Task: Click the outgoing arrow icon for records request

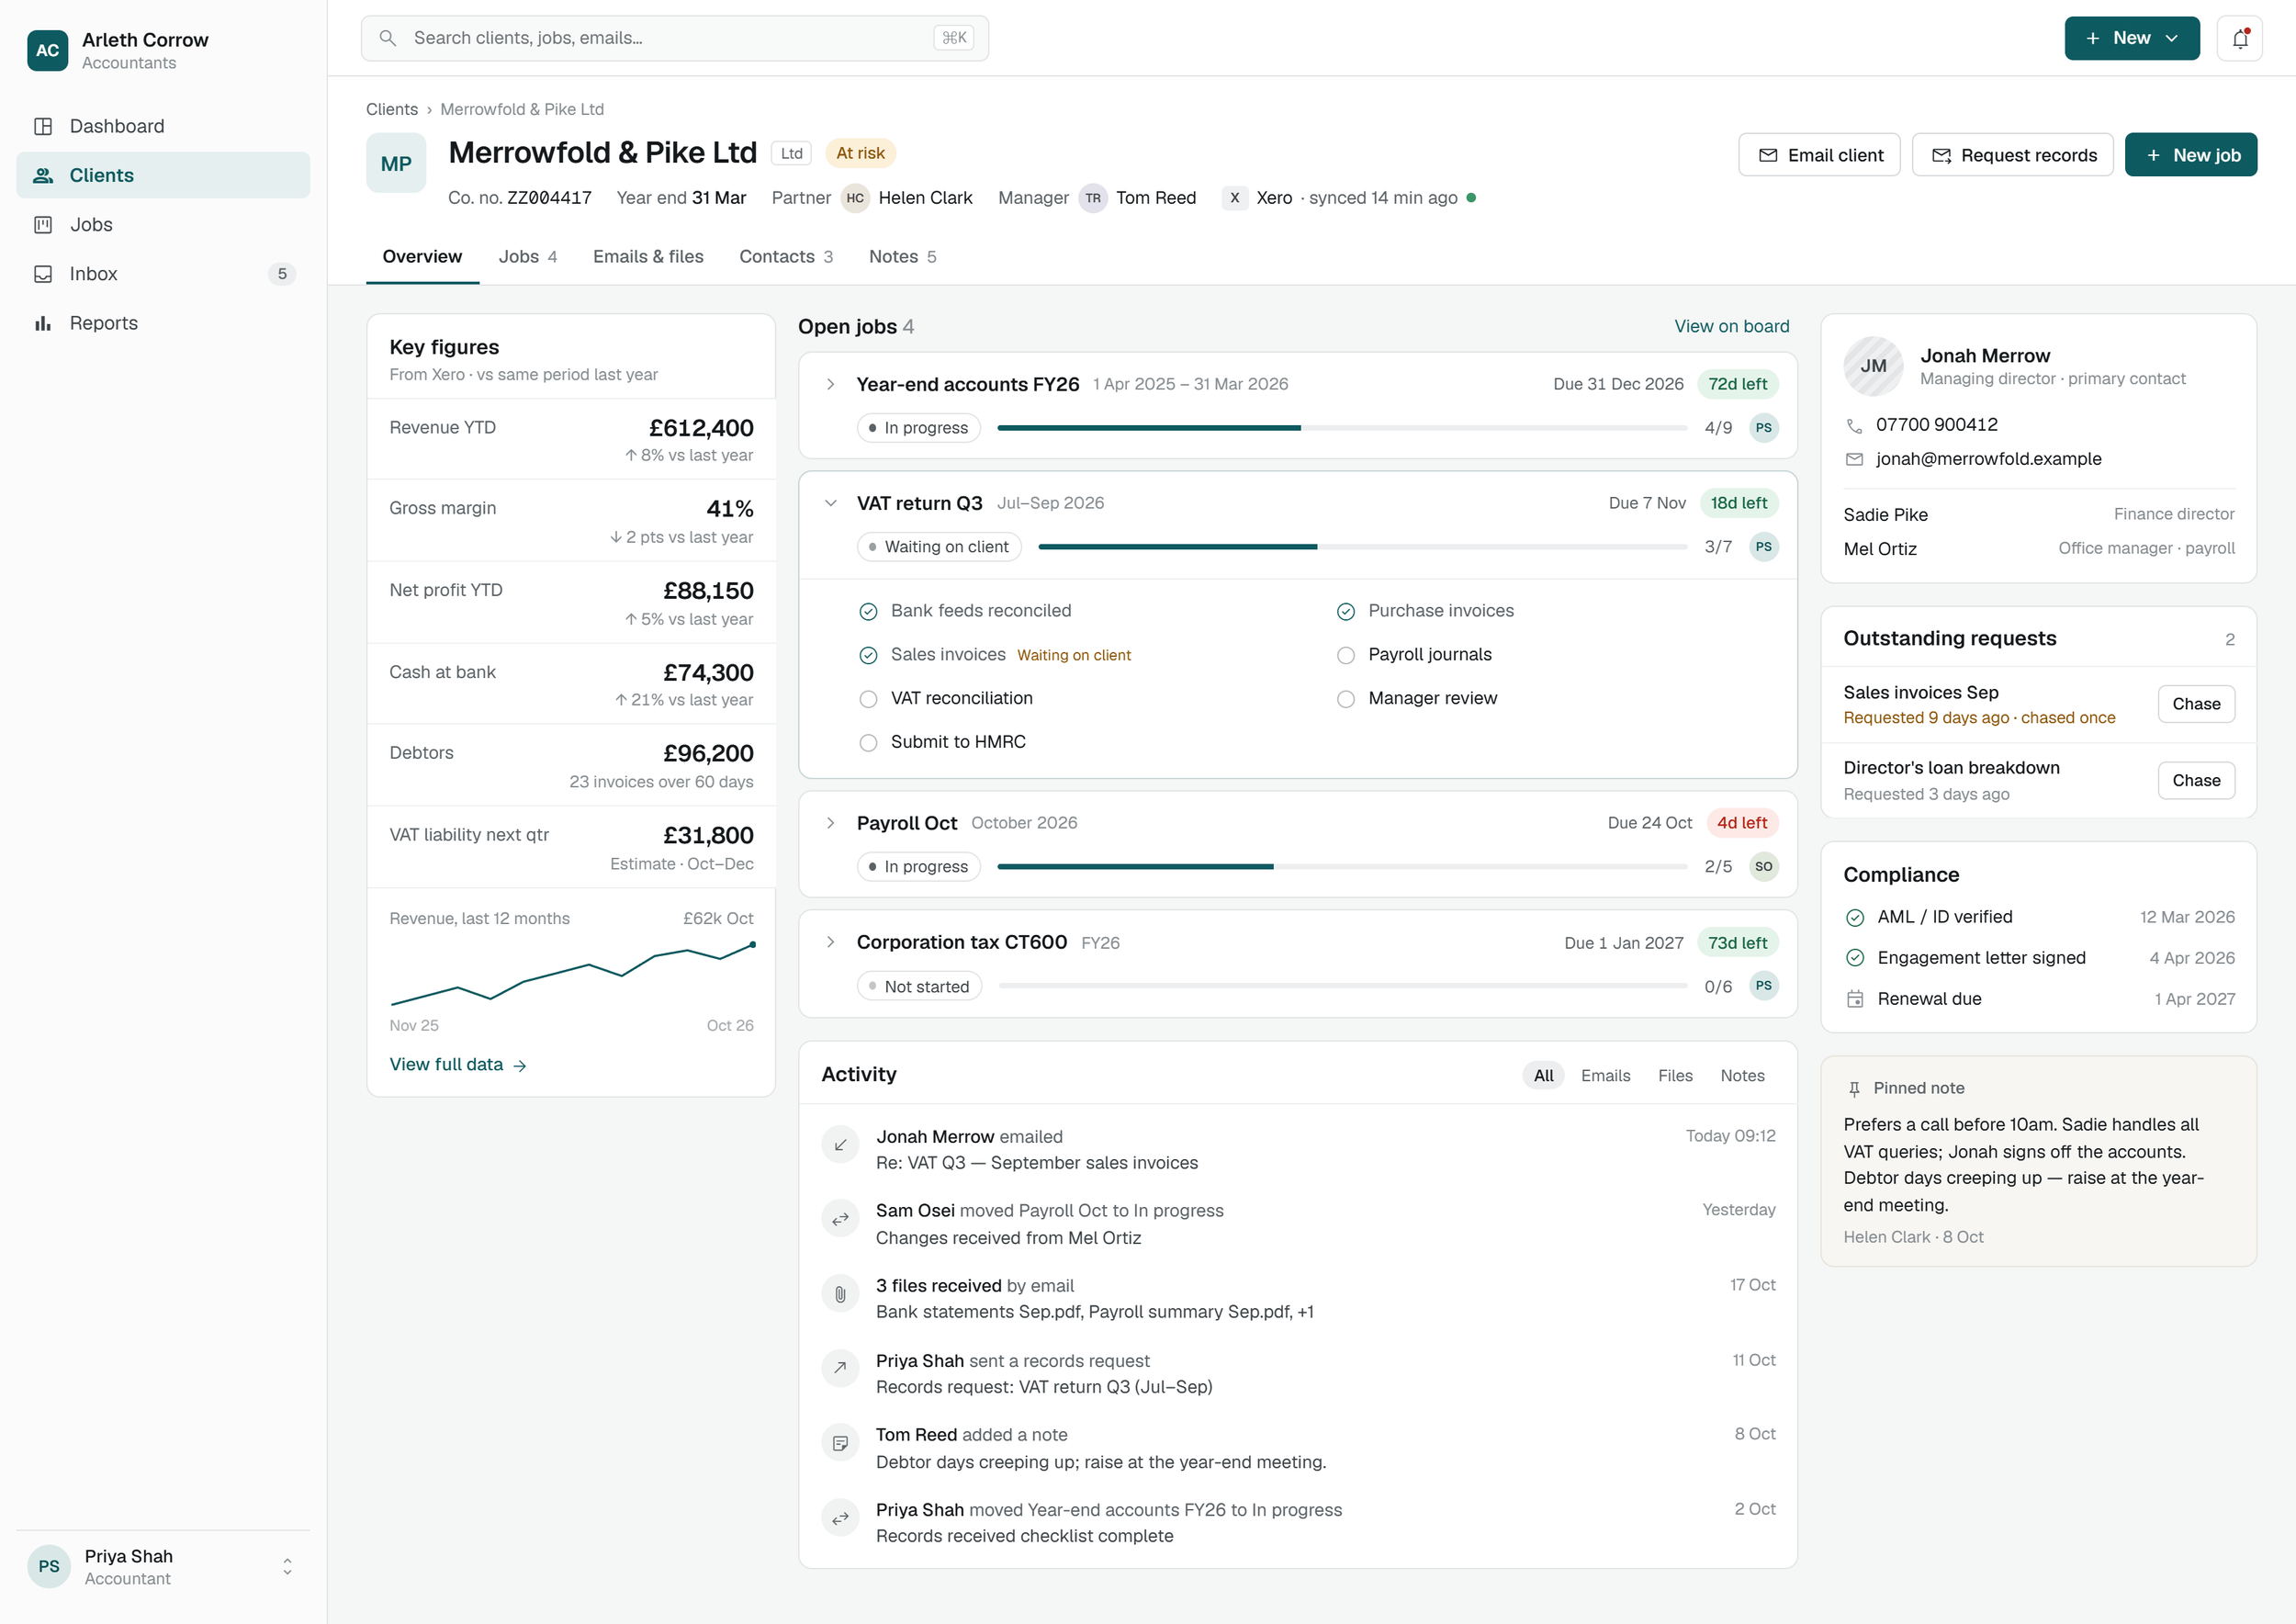Action: 840,1368
